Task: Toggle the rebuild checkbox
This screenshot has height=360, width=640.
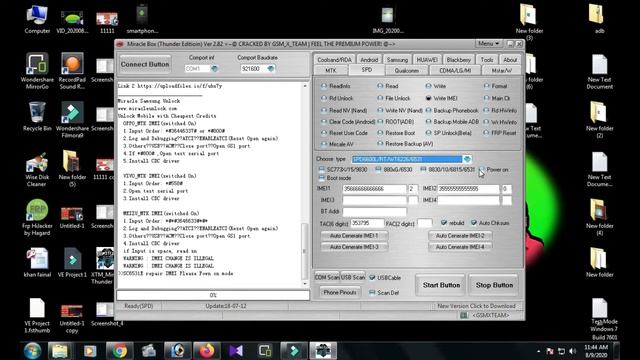Action: 444,223
